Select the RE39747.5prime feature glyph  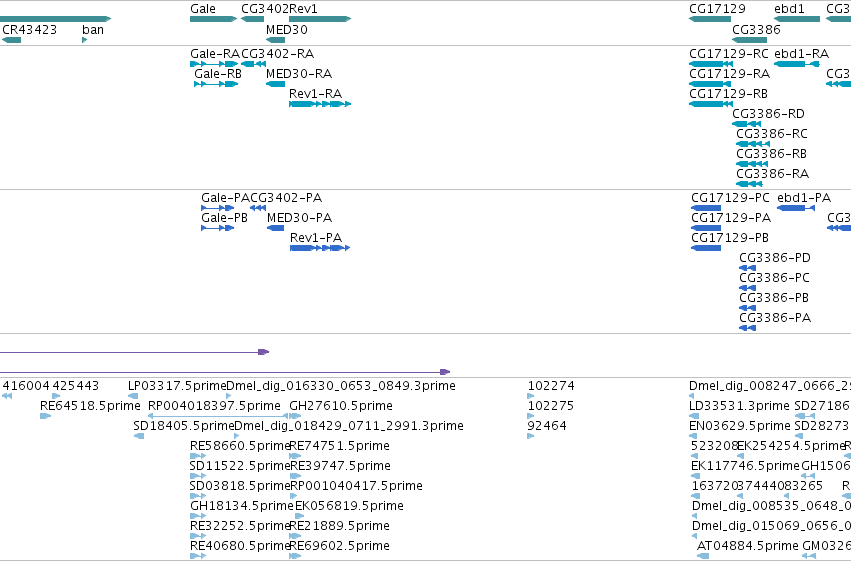[295, 477]
